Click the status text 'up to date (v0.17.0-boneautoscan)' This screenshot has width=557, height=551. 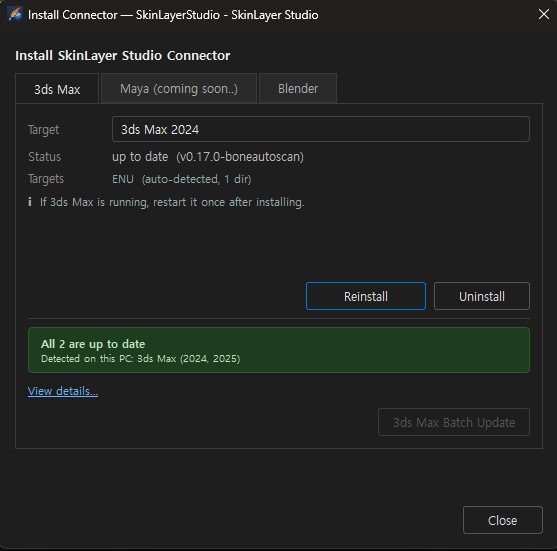pos(208,157)
